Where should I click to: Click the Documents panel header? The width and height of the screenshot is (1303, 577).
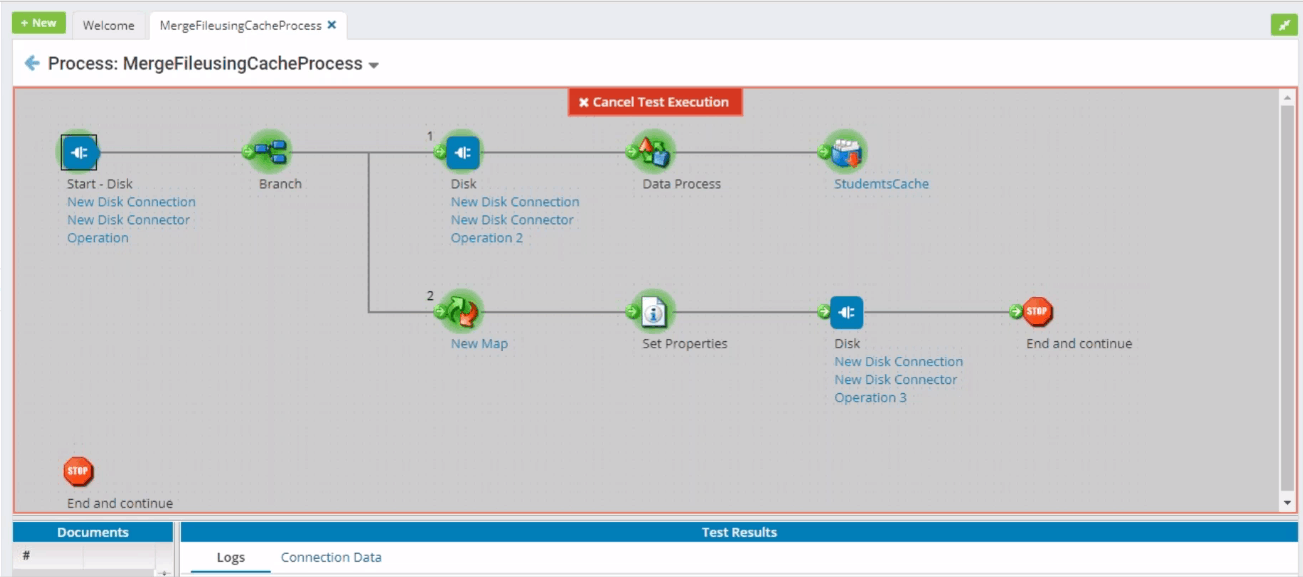coord(93,532)
